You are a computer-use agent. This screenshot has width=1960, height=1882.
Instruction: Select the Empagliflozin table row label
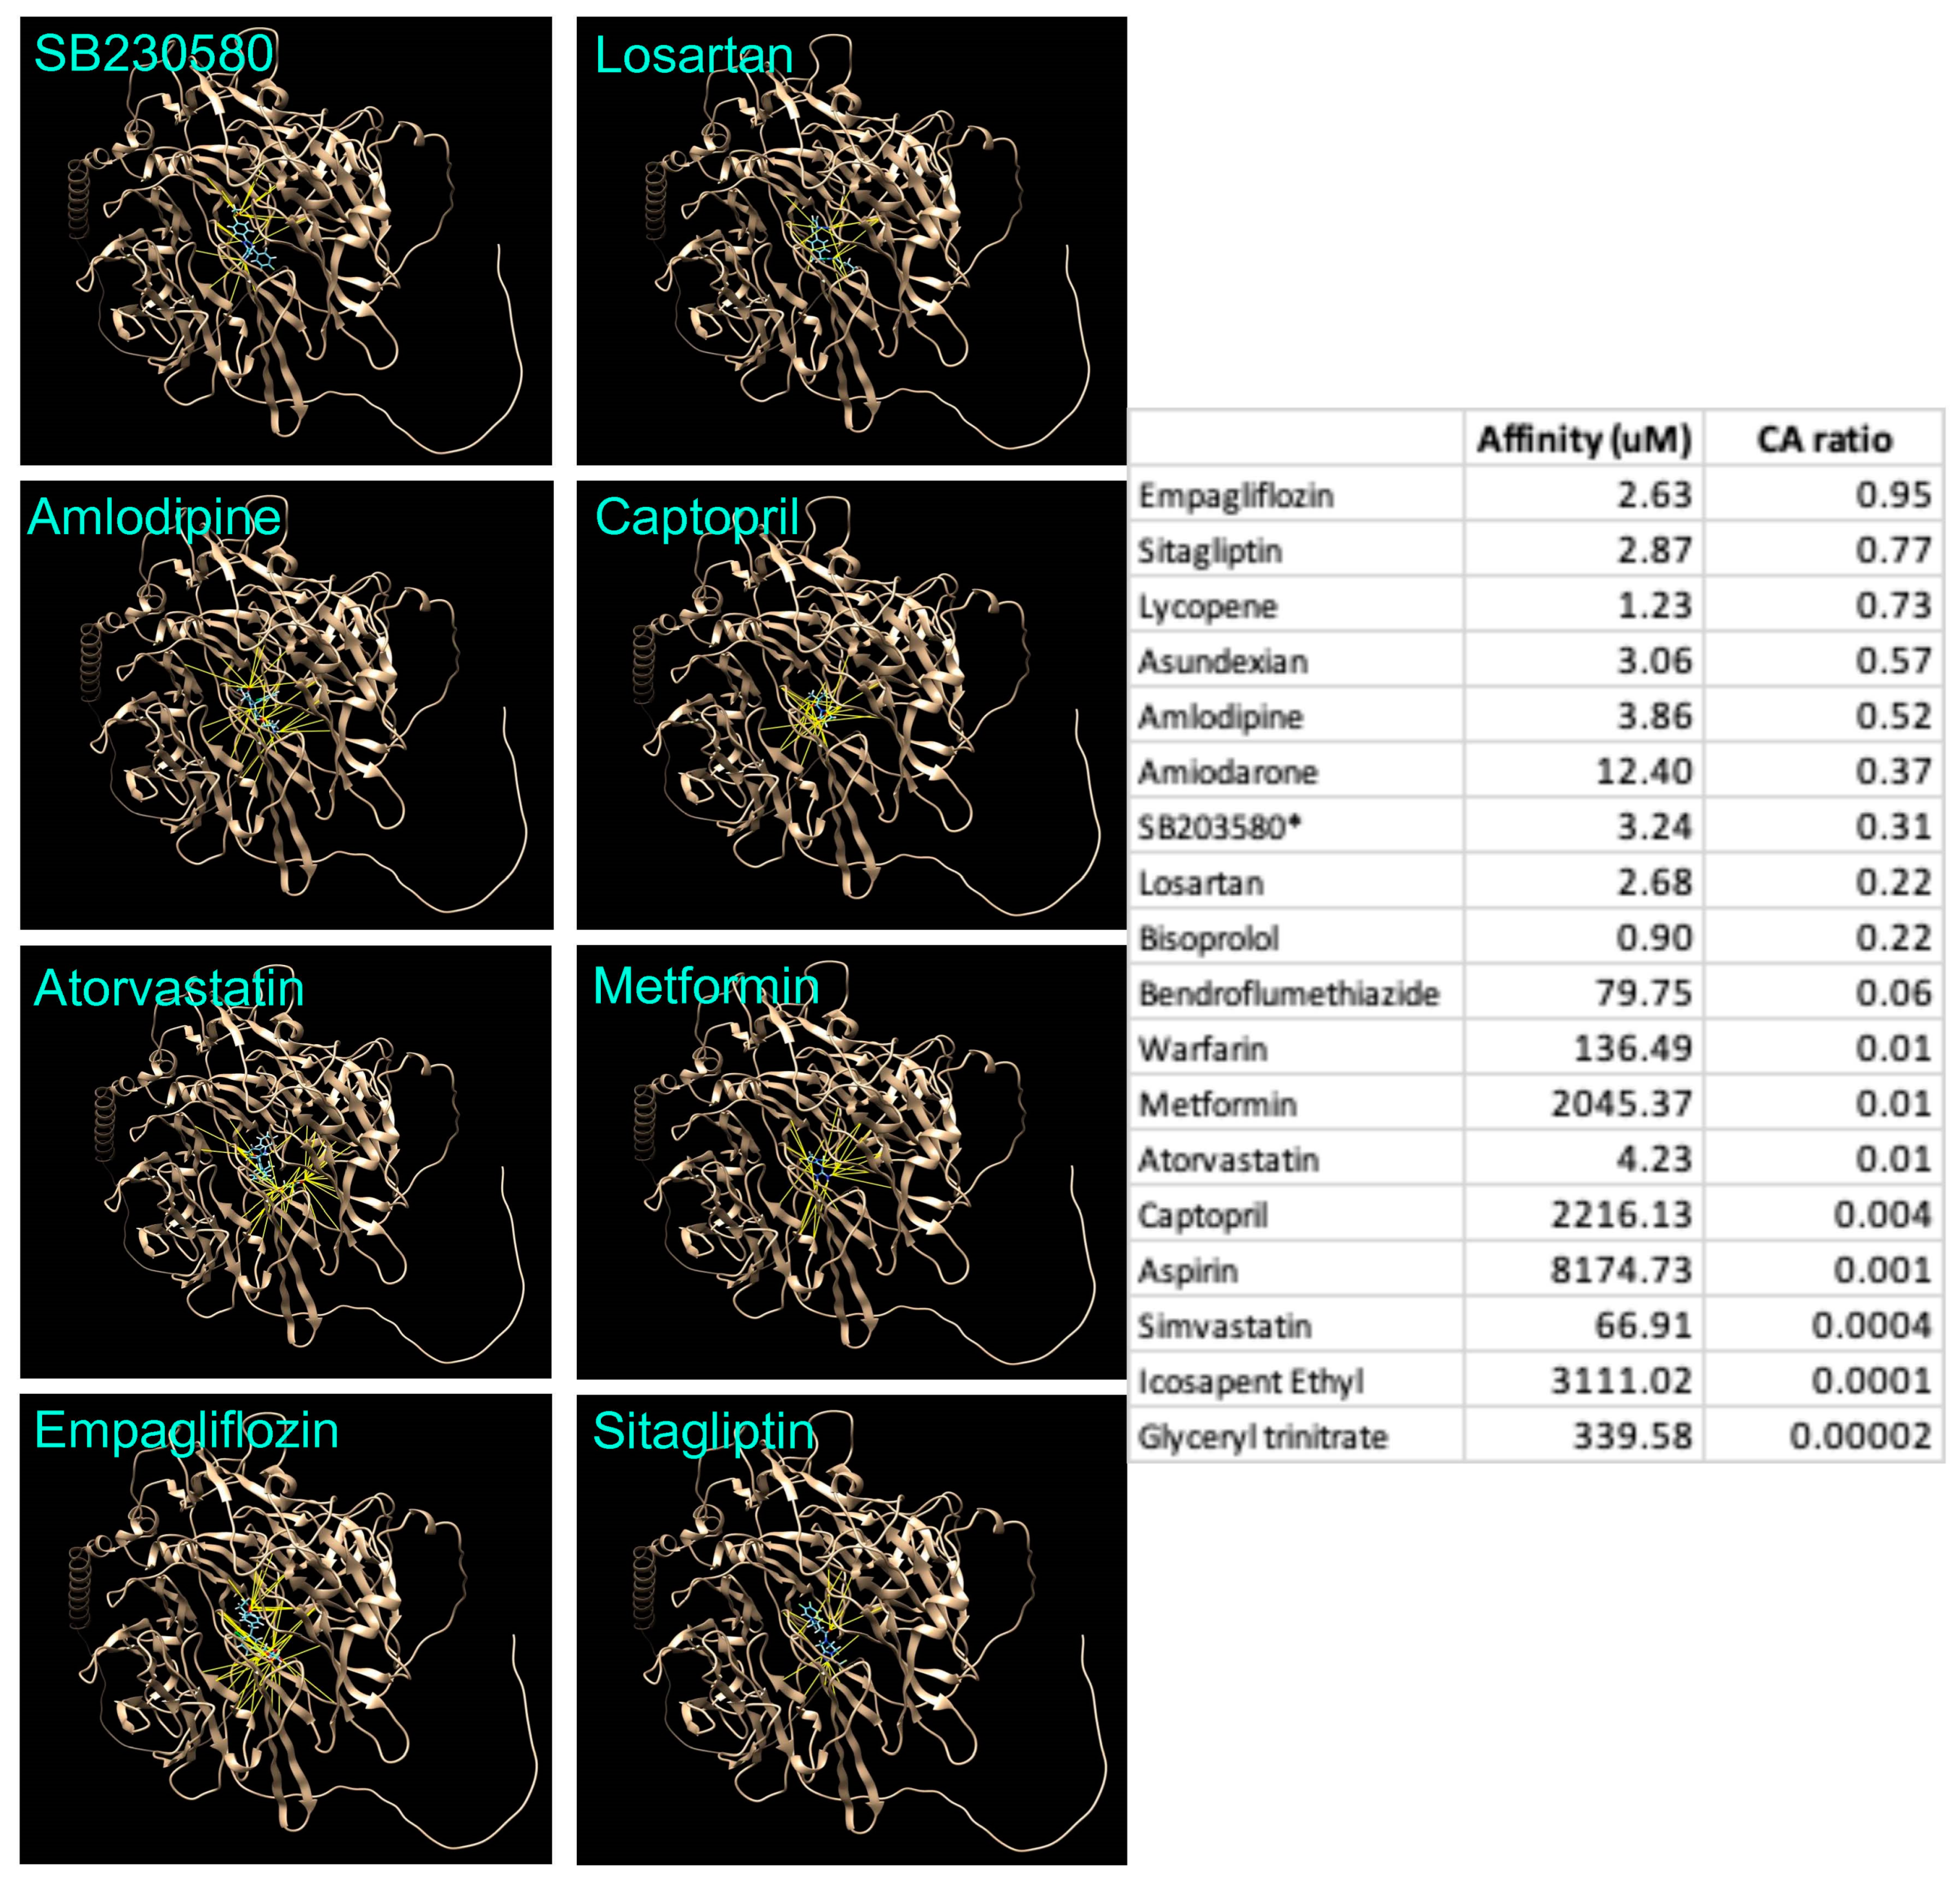1236,495
